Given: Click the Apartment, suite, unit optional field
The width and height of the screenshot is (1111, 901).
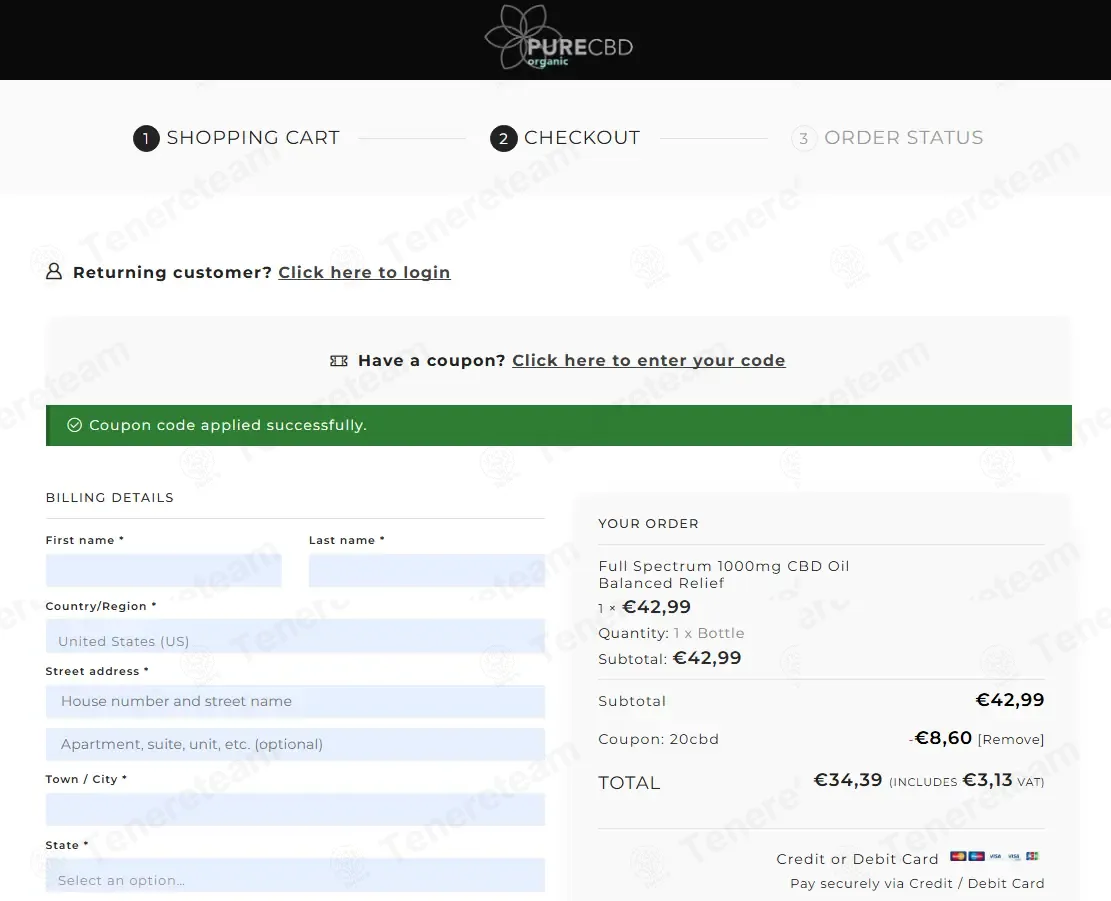Looking at the screenshot, I should [295, 745].
